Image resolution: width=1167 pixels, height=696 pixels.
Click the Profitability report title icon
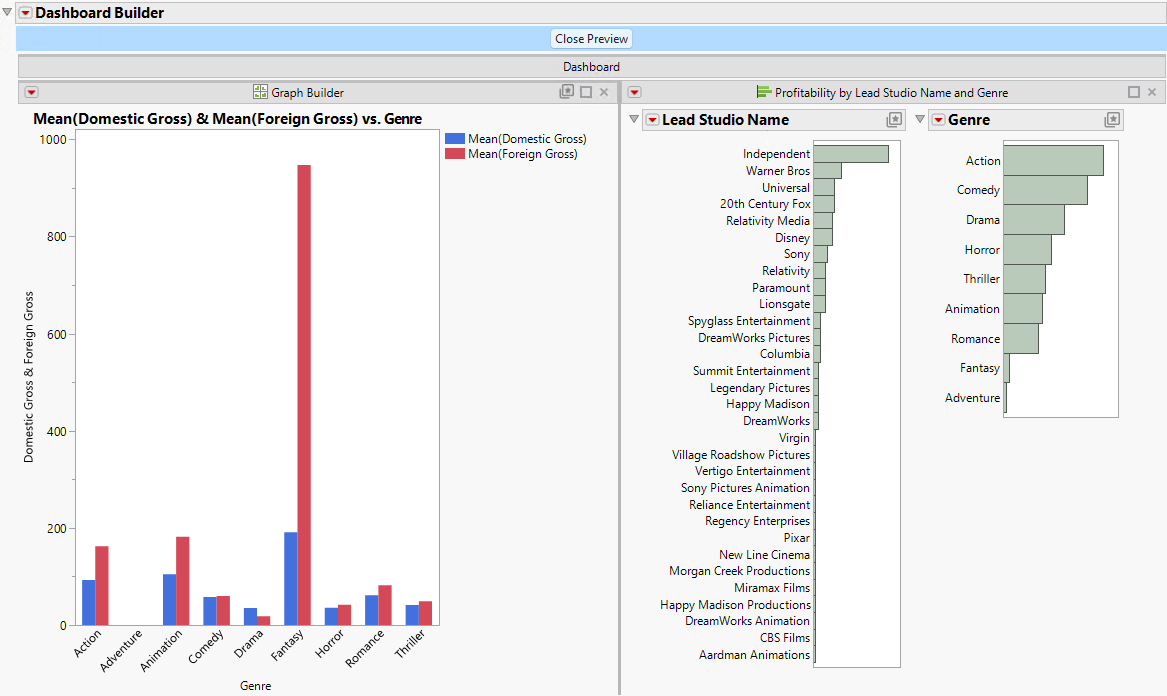coord(762,91)
